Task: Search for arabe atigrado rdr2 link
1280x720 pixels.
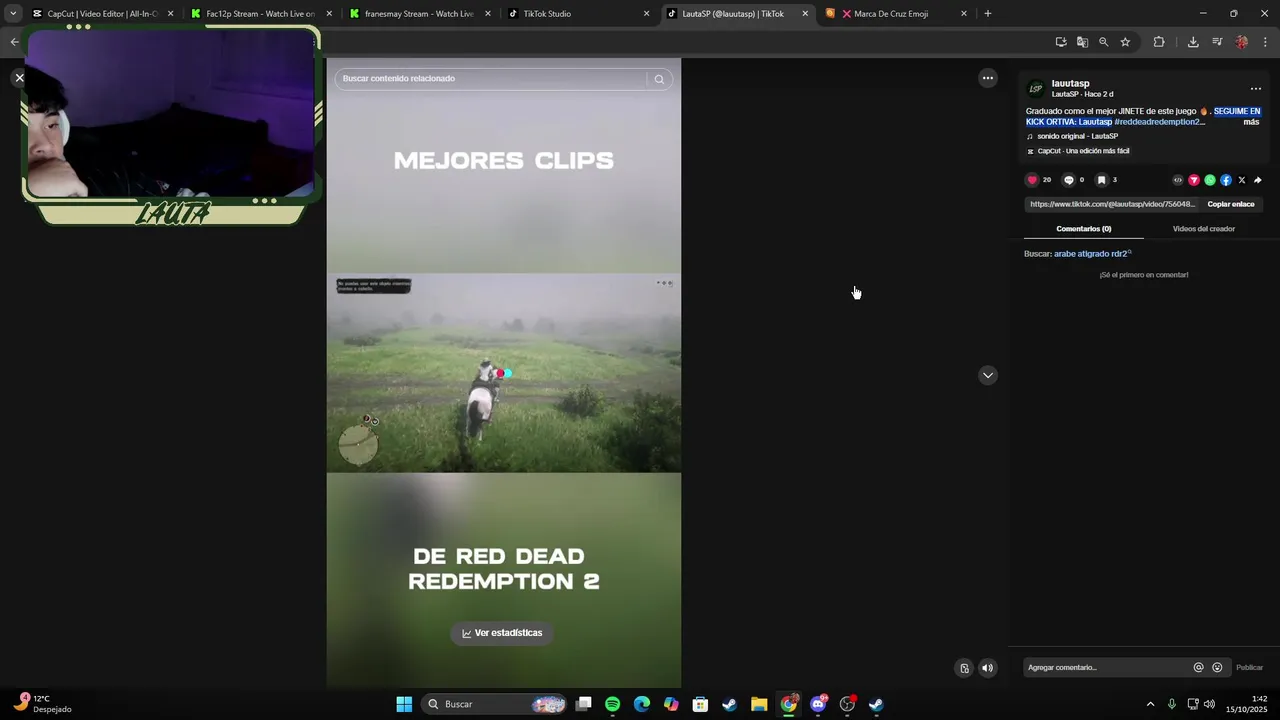Action: [1091, 254]
